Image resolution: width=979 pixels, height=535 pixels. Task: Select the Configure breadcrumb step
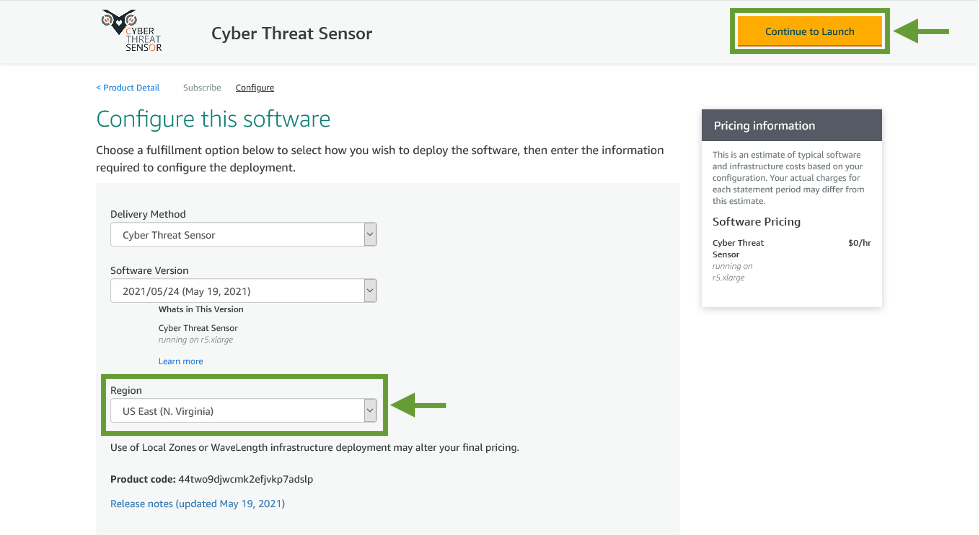pos(255,87)
